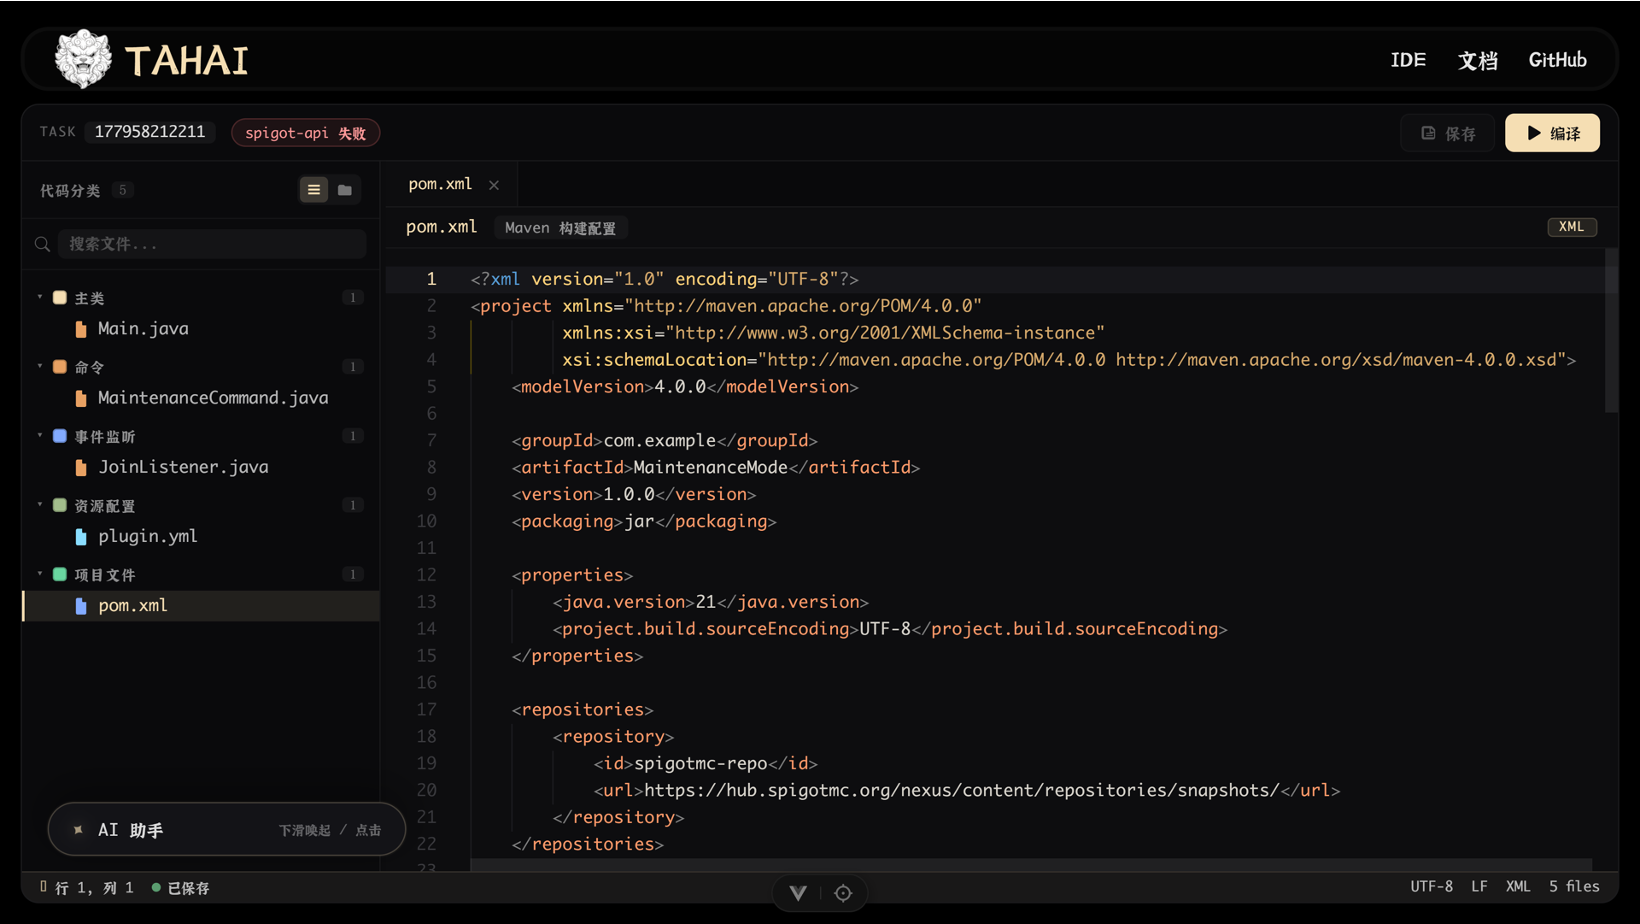Click the JoinListener.java file icon

[x=81, y=467]
